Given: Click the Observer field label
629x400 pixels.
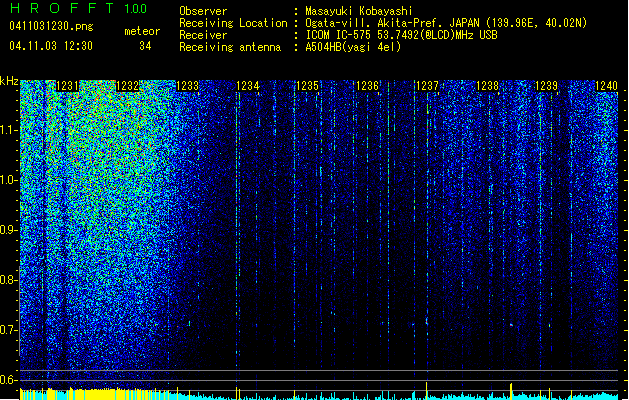Looking at the screenshot, I should pos(203,11).
